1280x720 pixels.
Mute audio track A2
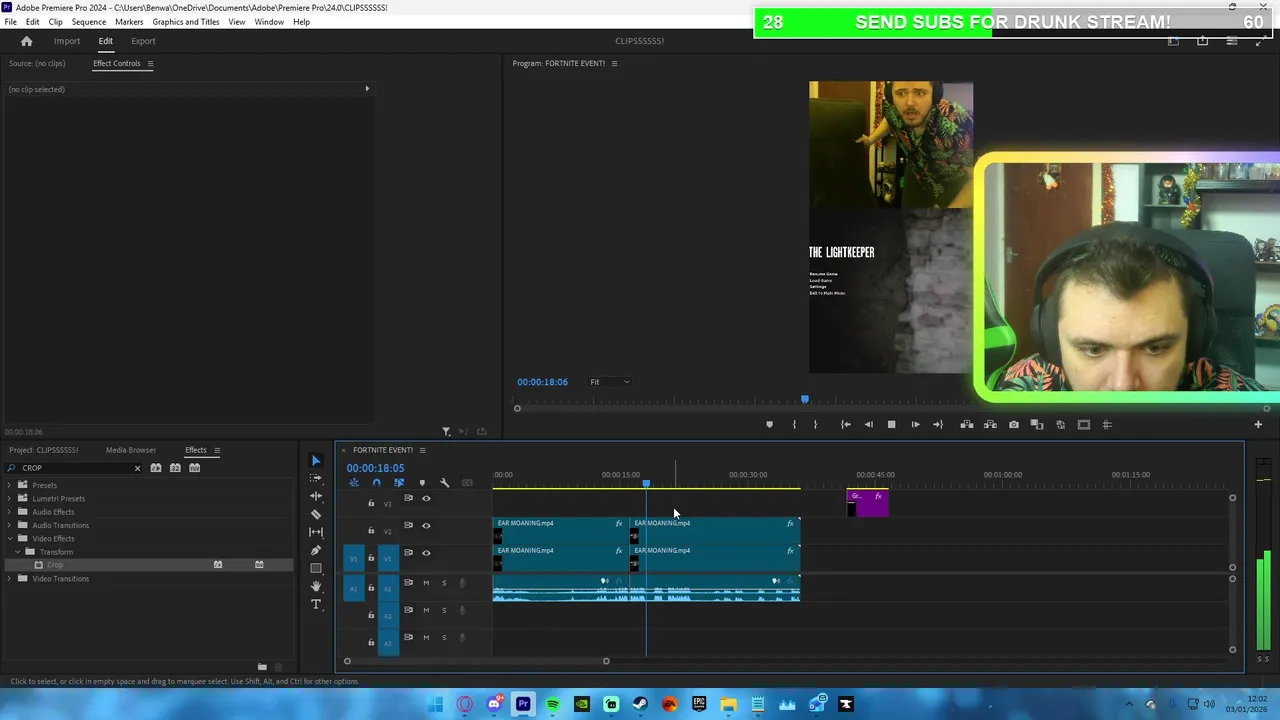point(426,610)
